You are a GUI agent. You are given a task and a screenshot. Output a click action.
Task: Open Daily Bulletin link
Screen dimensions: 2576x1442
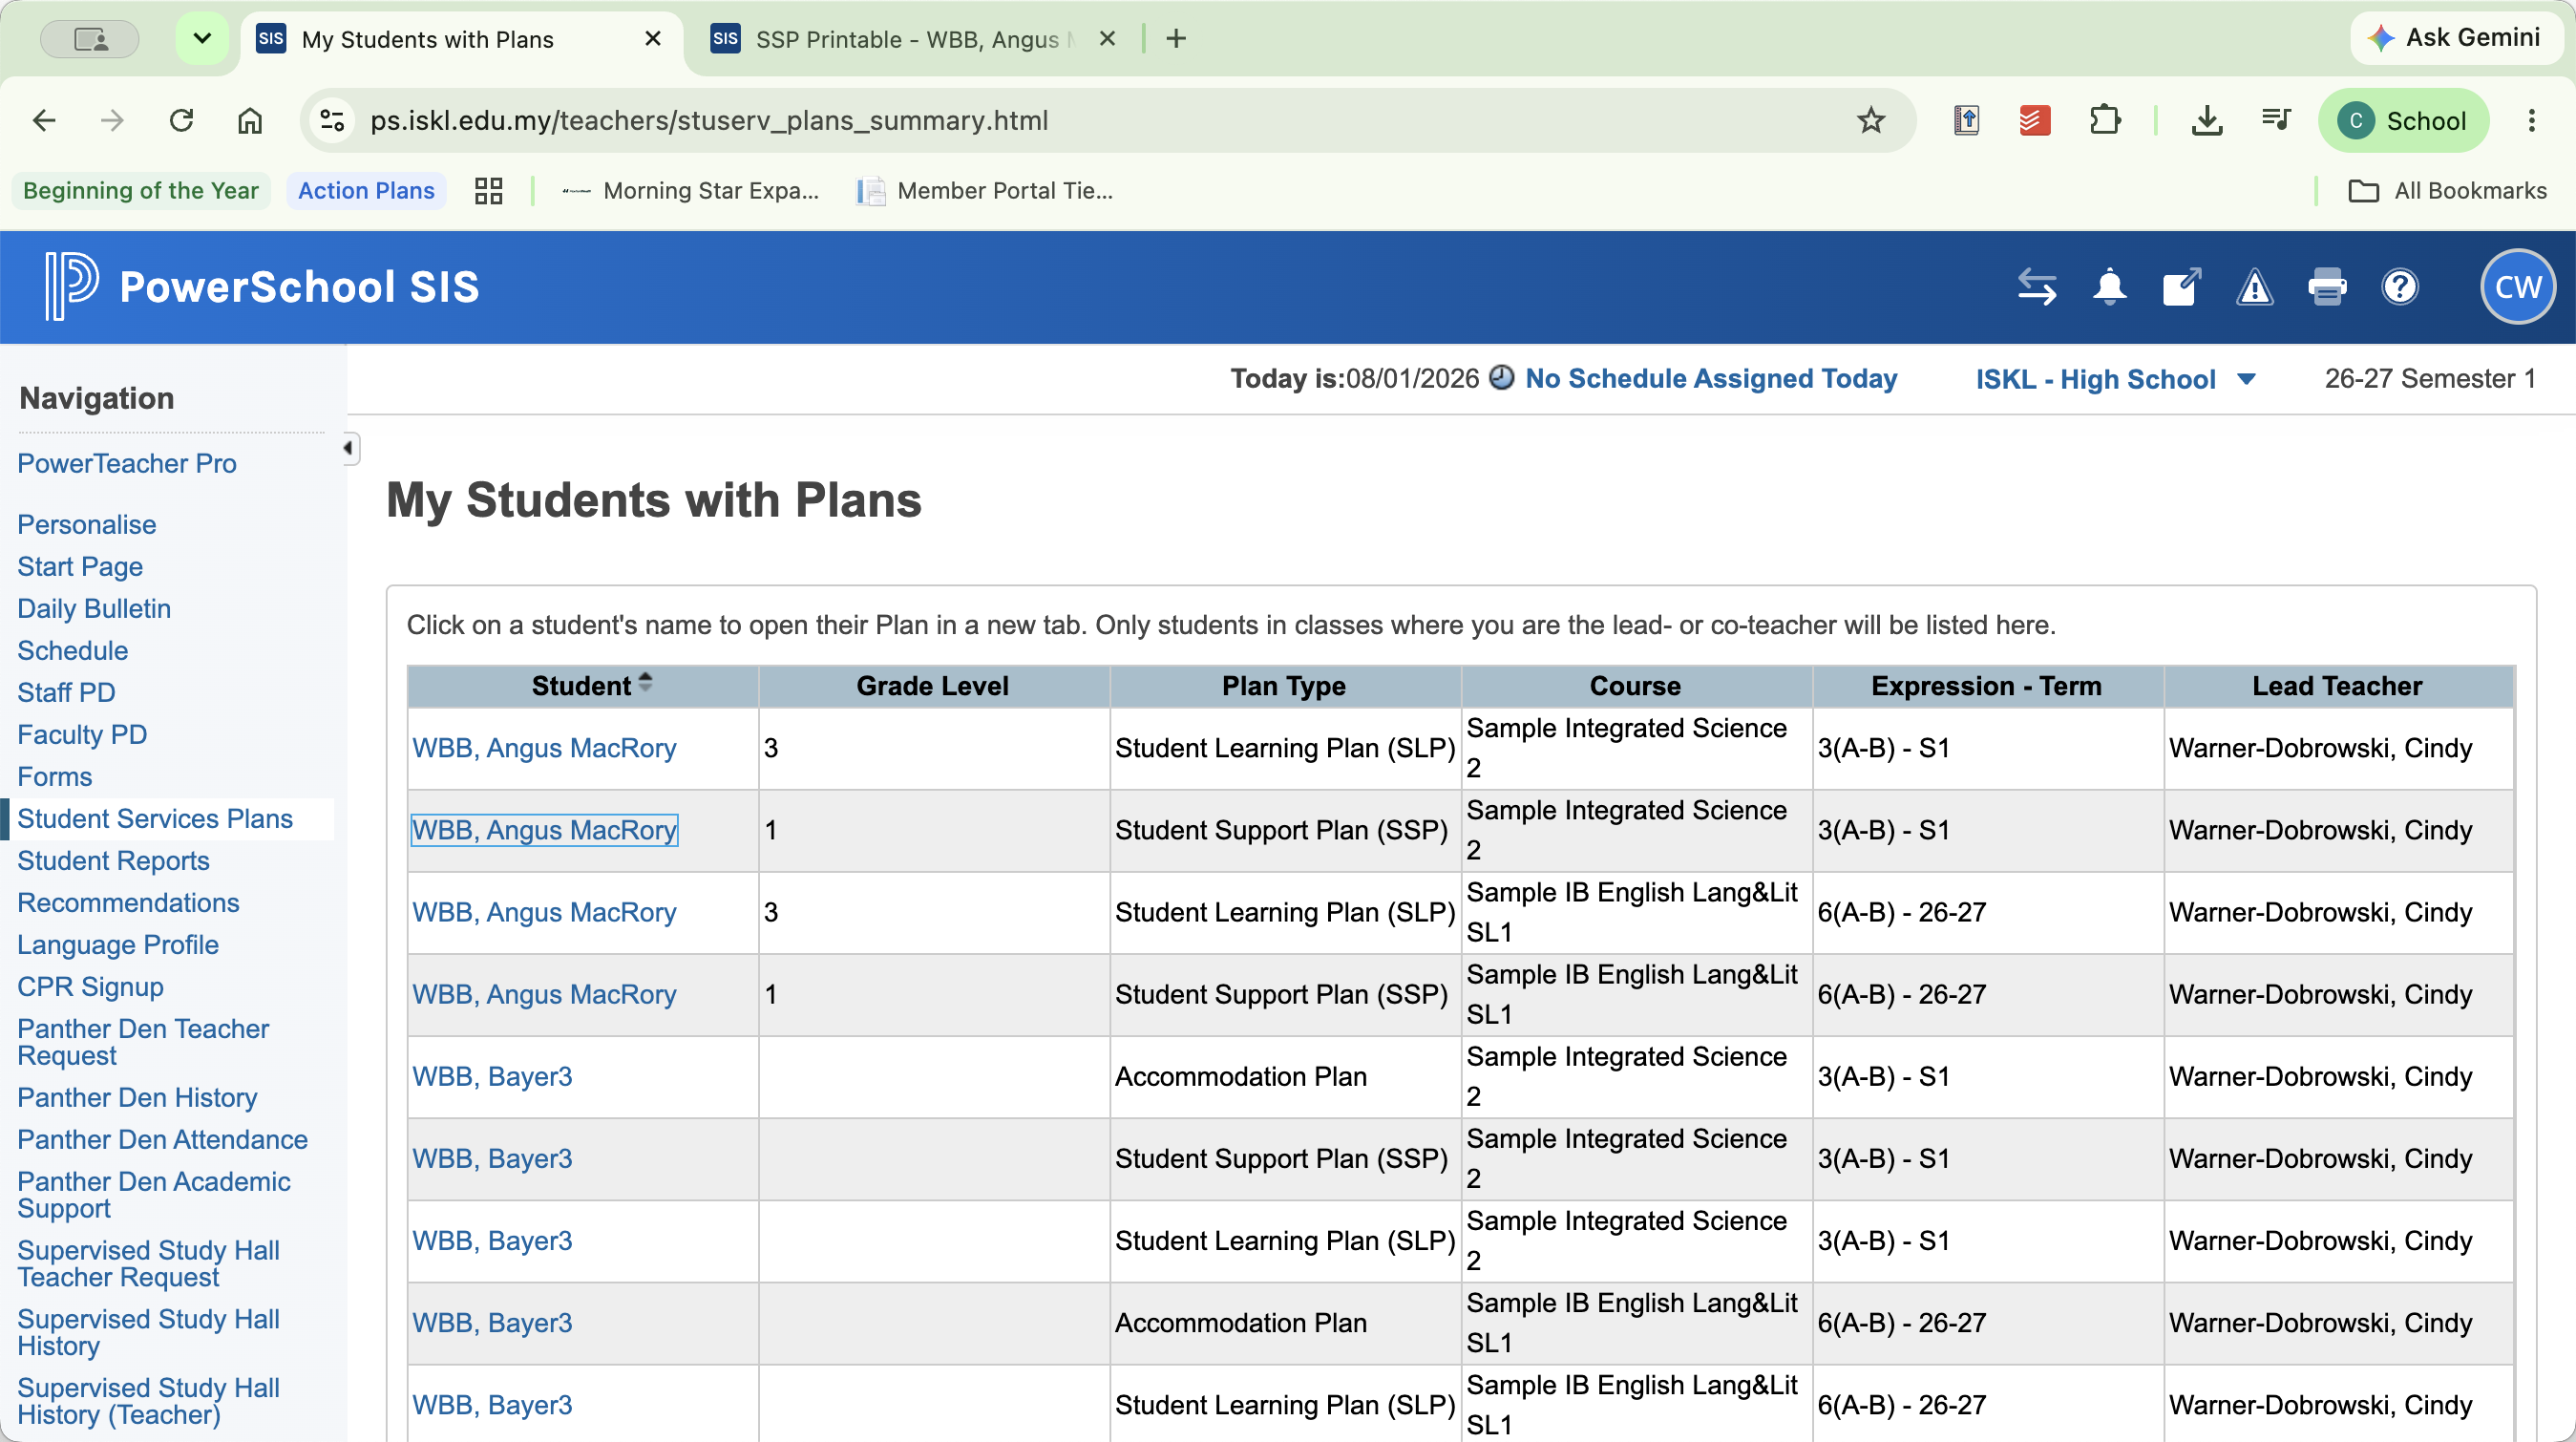pos(94,608)
